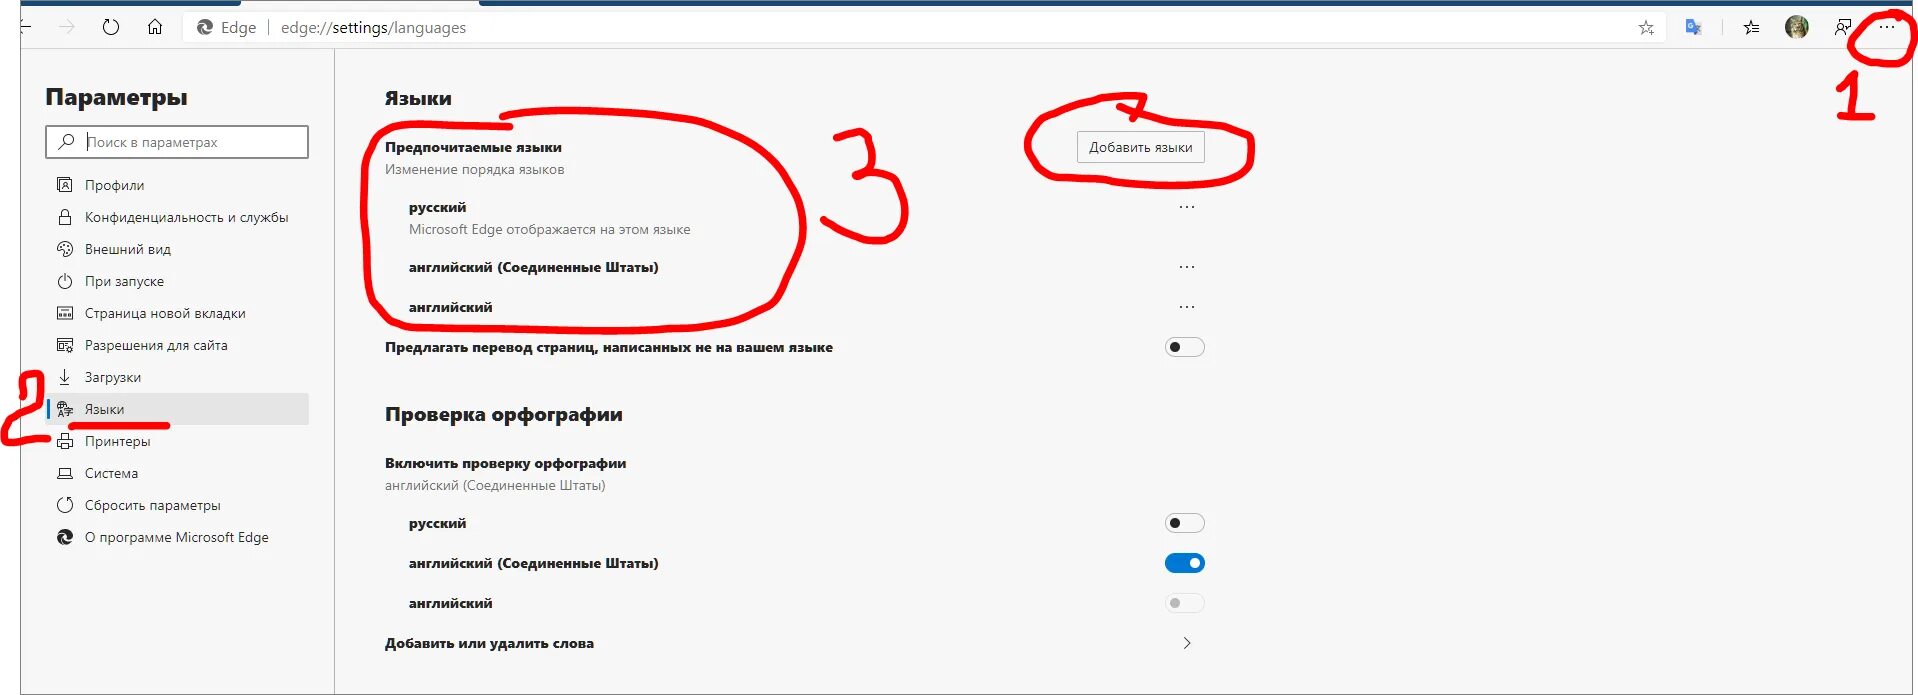Click the feedback icon in the toolbar

[x=1842, y=27]
